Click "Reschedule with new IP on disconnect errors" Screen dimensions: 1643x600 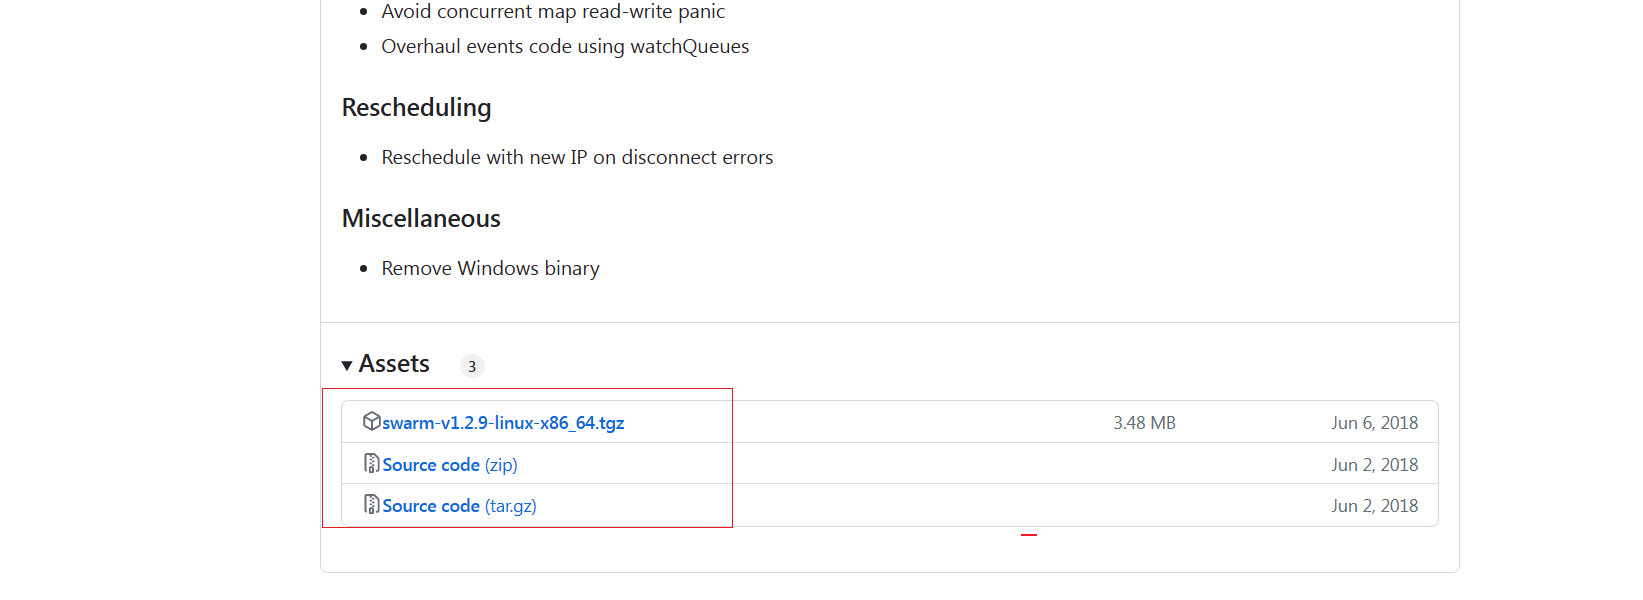(577, 157)
